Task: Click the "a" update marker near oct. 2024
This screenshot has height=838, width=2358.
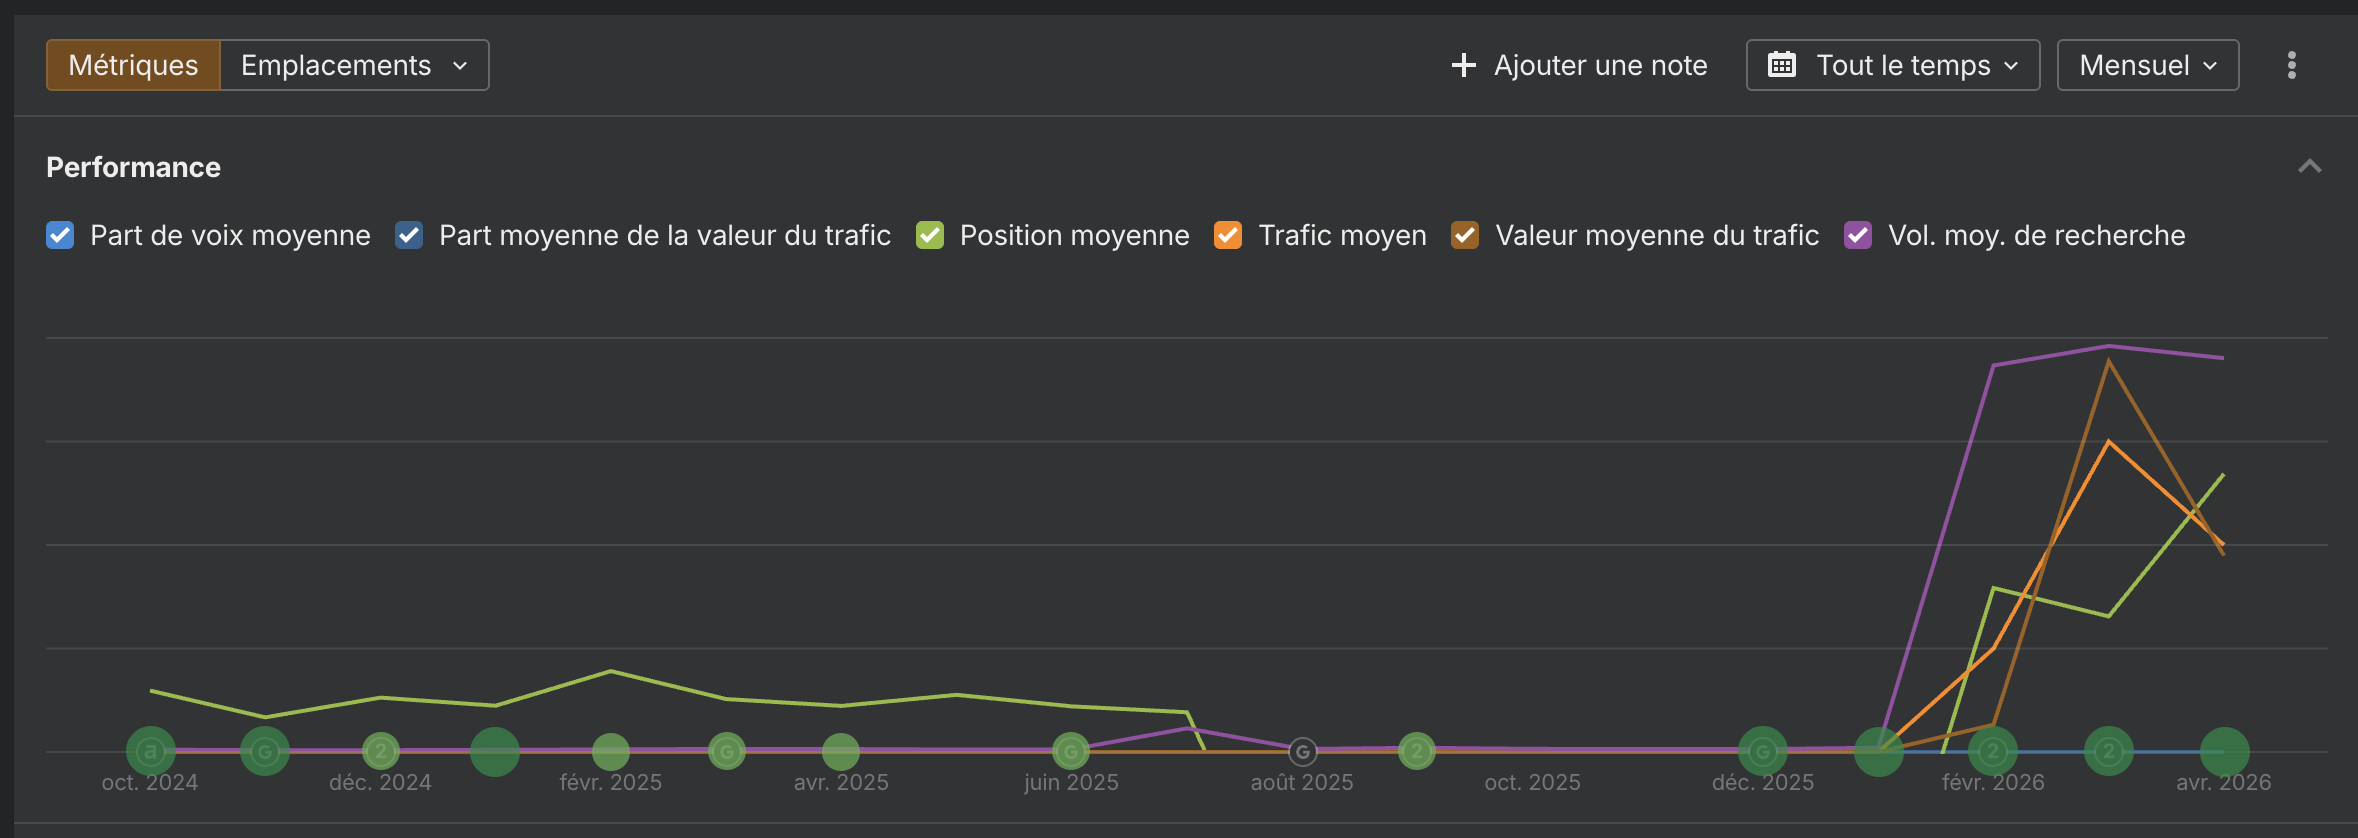Action: [x=148, y=750]
